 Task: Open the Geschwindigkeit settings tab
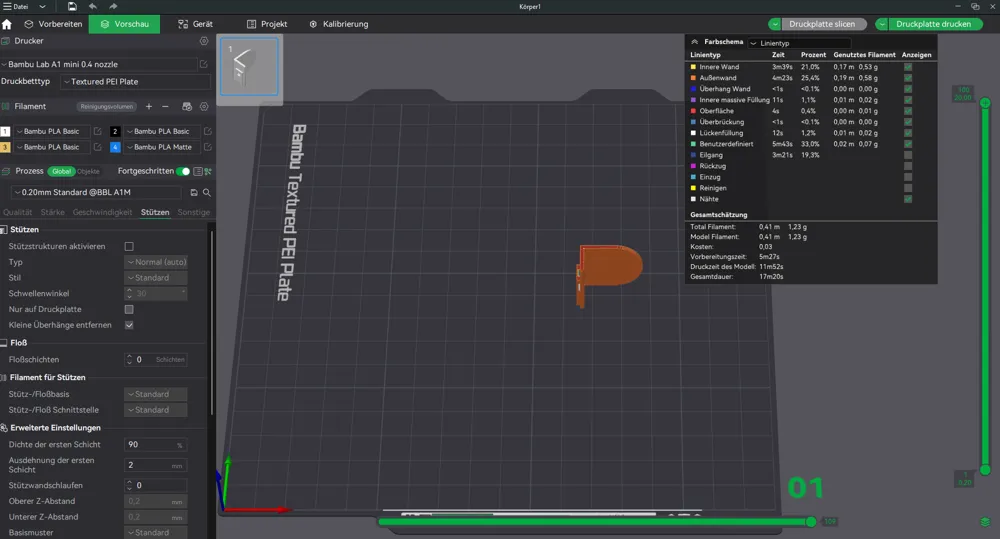click(102, 212)
